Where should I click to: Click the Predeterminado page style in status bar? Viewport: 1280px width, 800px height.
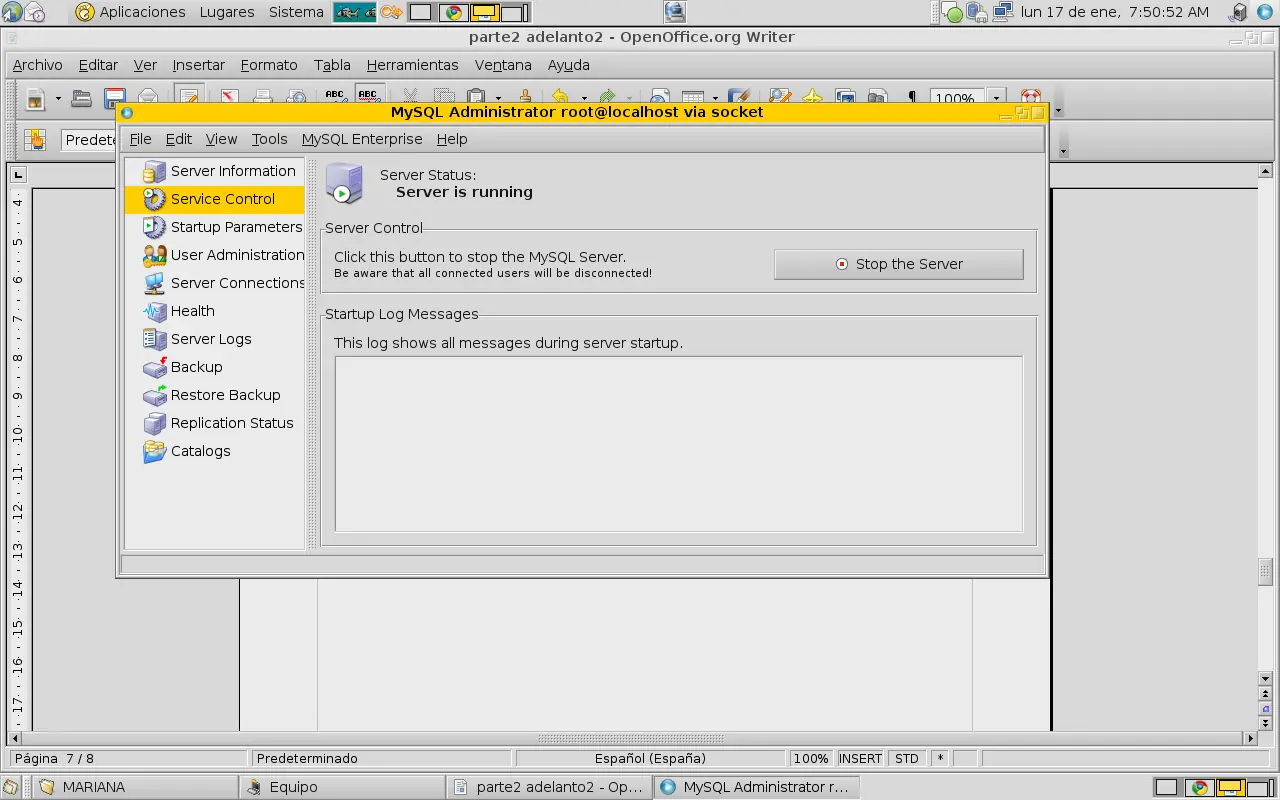(380, 759)
